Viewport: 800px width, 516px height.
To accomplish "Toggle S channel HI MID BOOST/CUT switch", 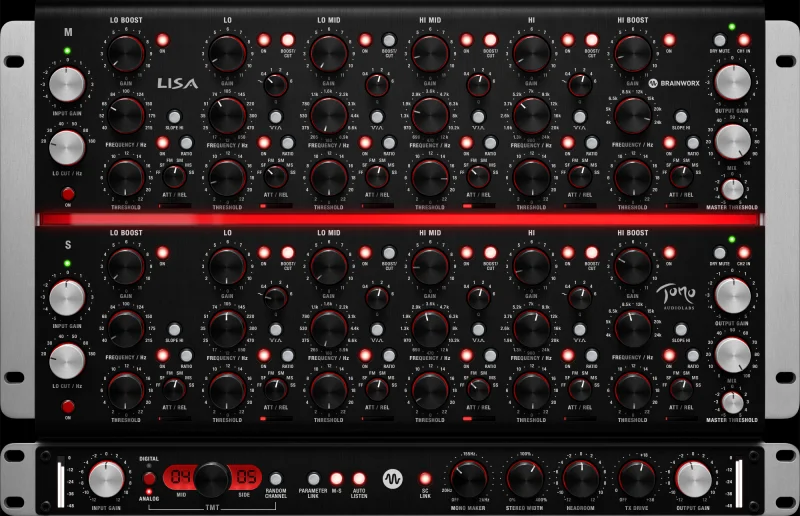I will [490, 253].
